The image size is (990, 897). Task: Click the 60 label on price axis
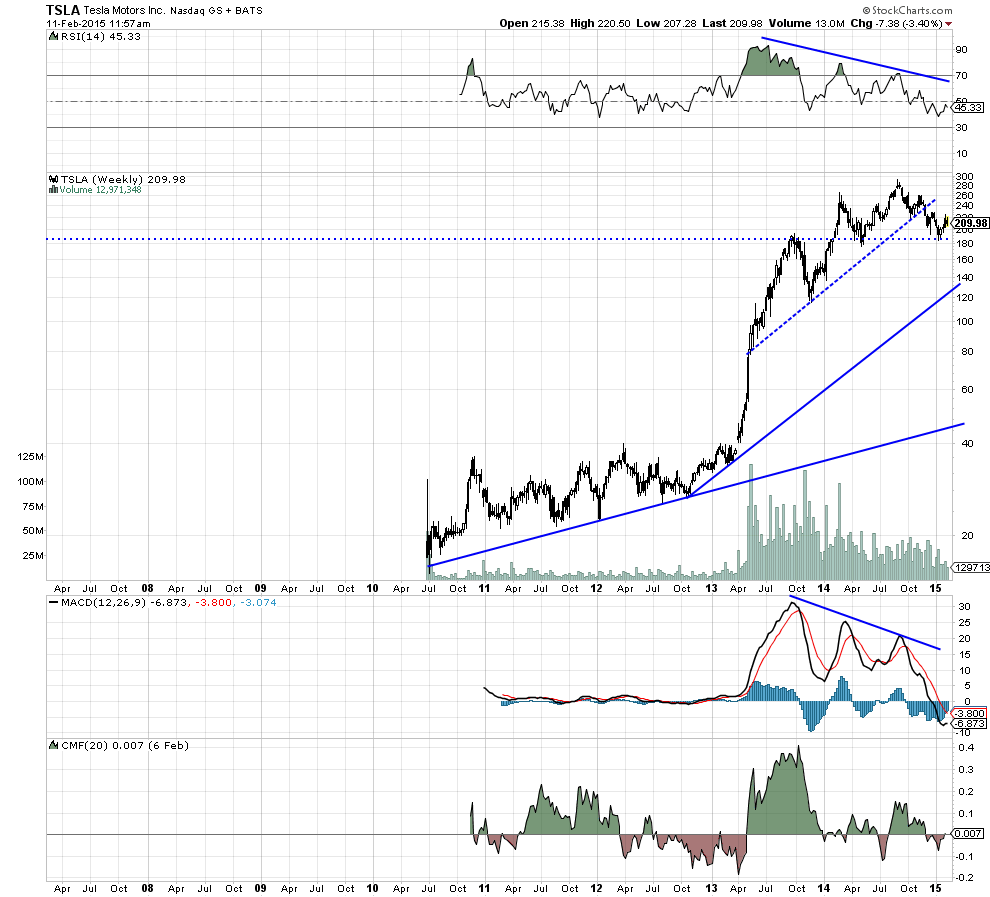[967, 389]
